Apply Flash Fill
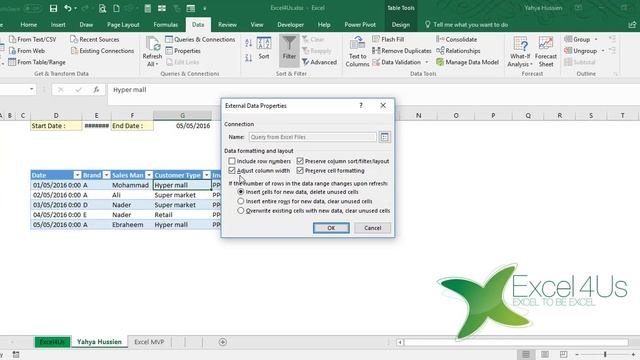Viewport: 640px width, 360px height. point(388,39)
